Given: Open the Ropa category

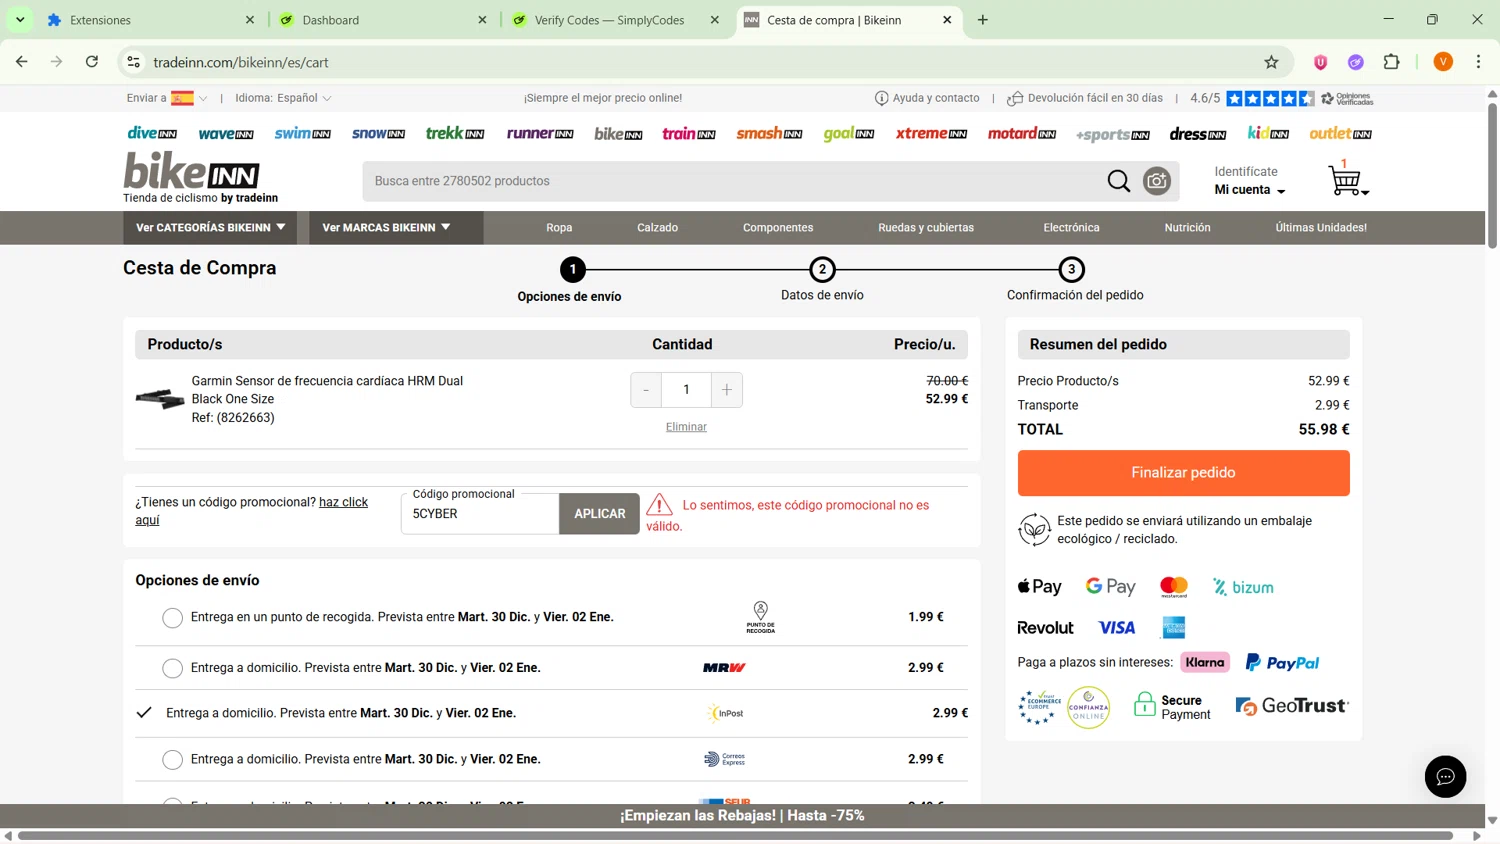Looking at the screenshot, I should click(559, 228).
